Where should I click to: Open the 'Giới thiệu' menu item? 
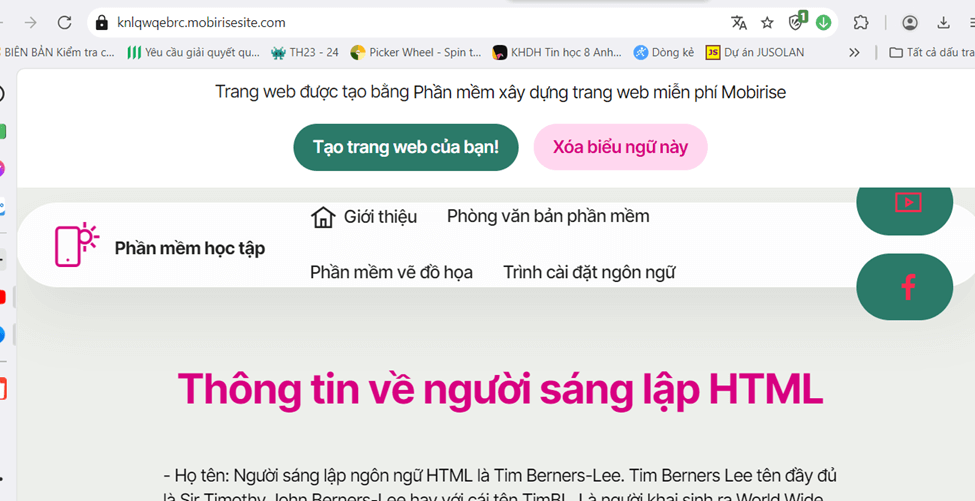pos(364,217)
